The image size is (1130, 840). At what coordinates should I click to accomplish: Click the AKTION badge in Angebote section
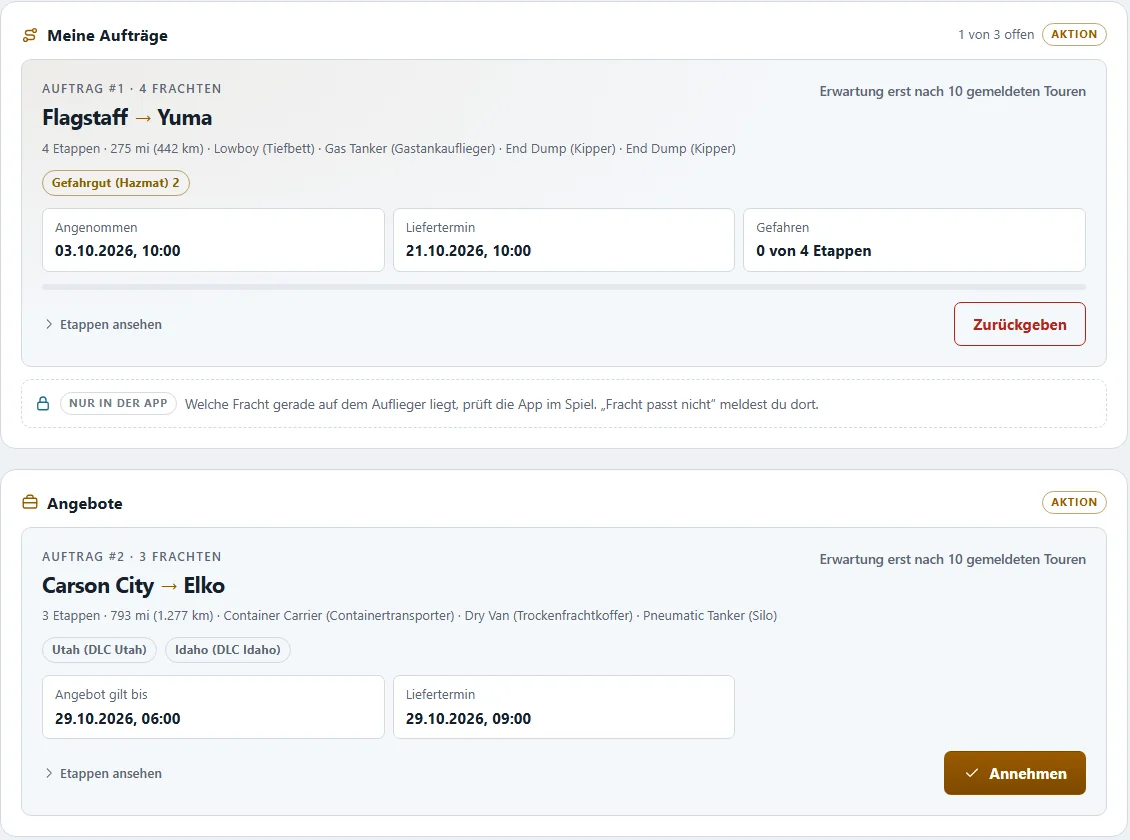coord(1074,502)
